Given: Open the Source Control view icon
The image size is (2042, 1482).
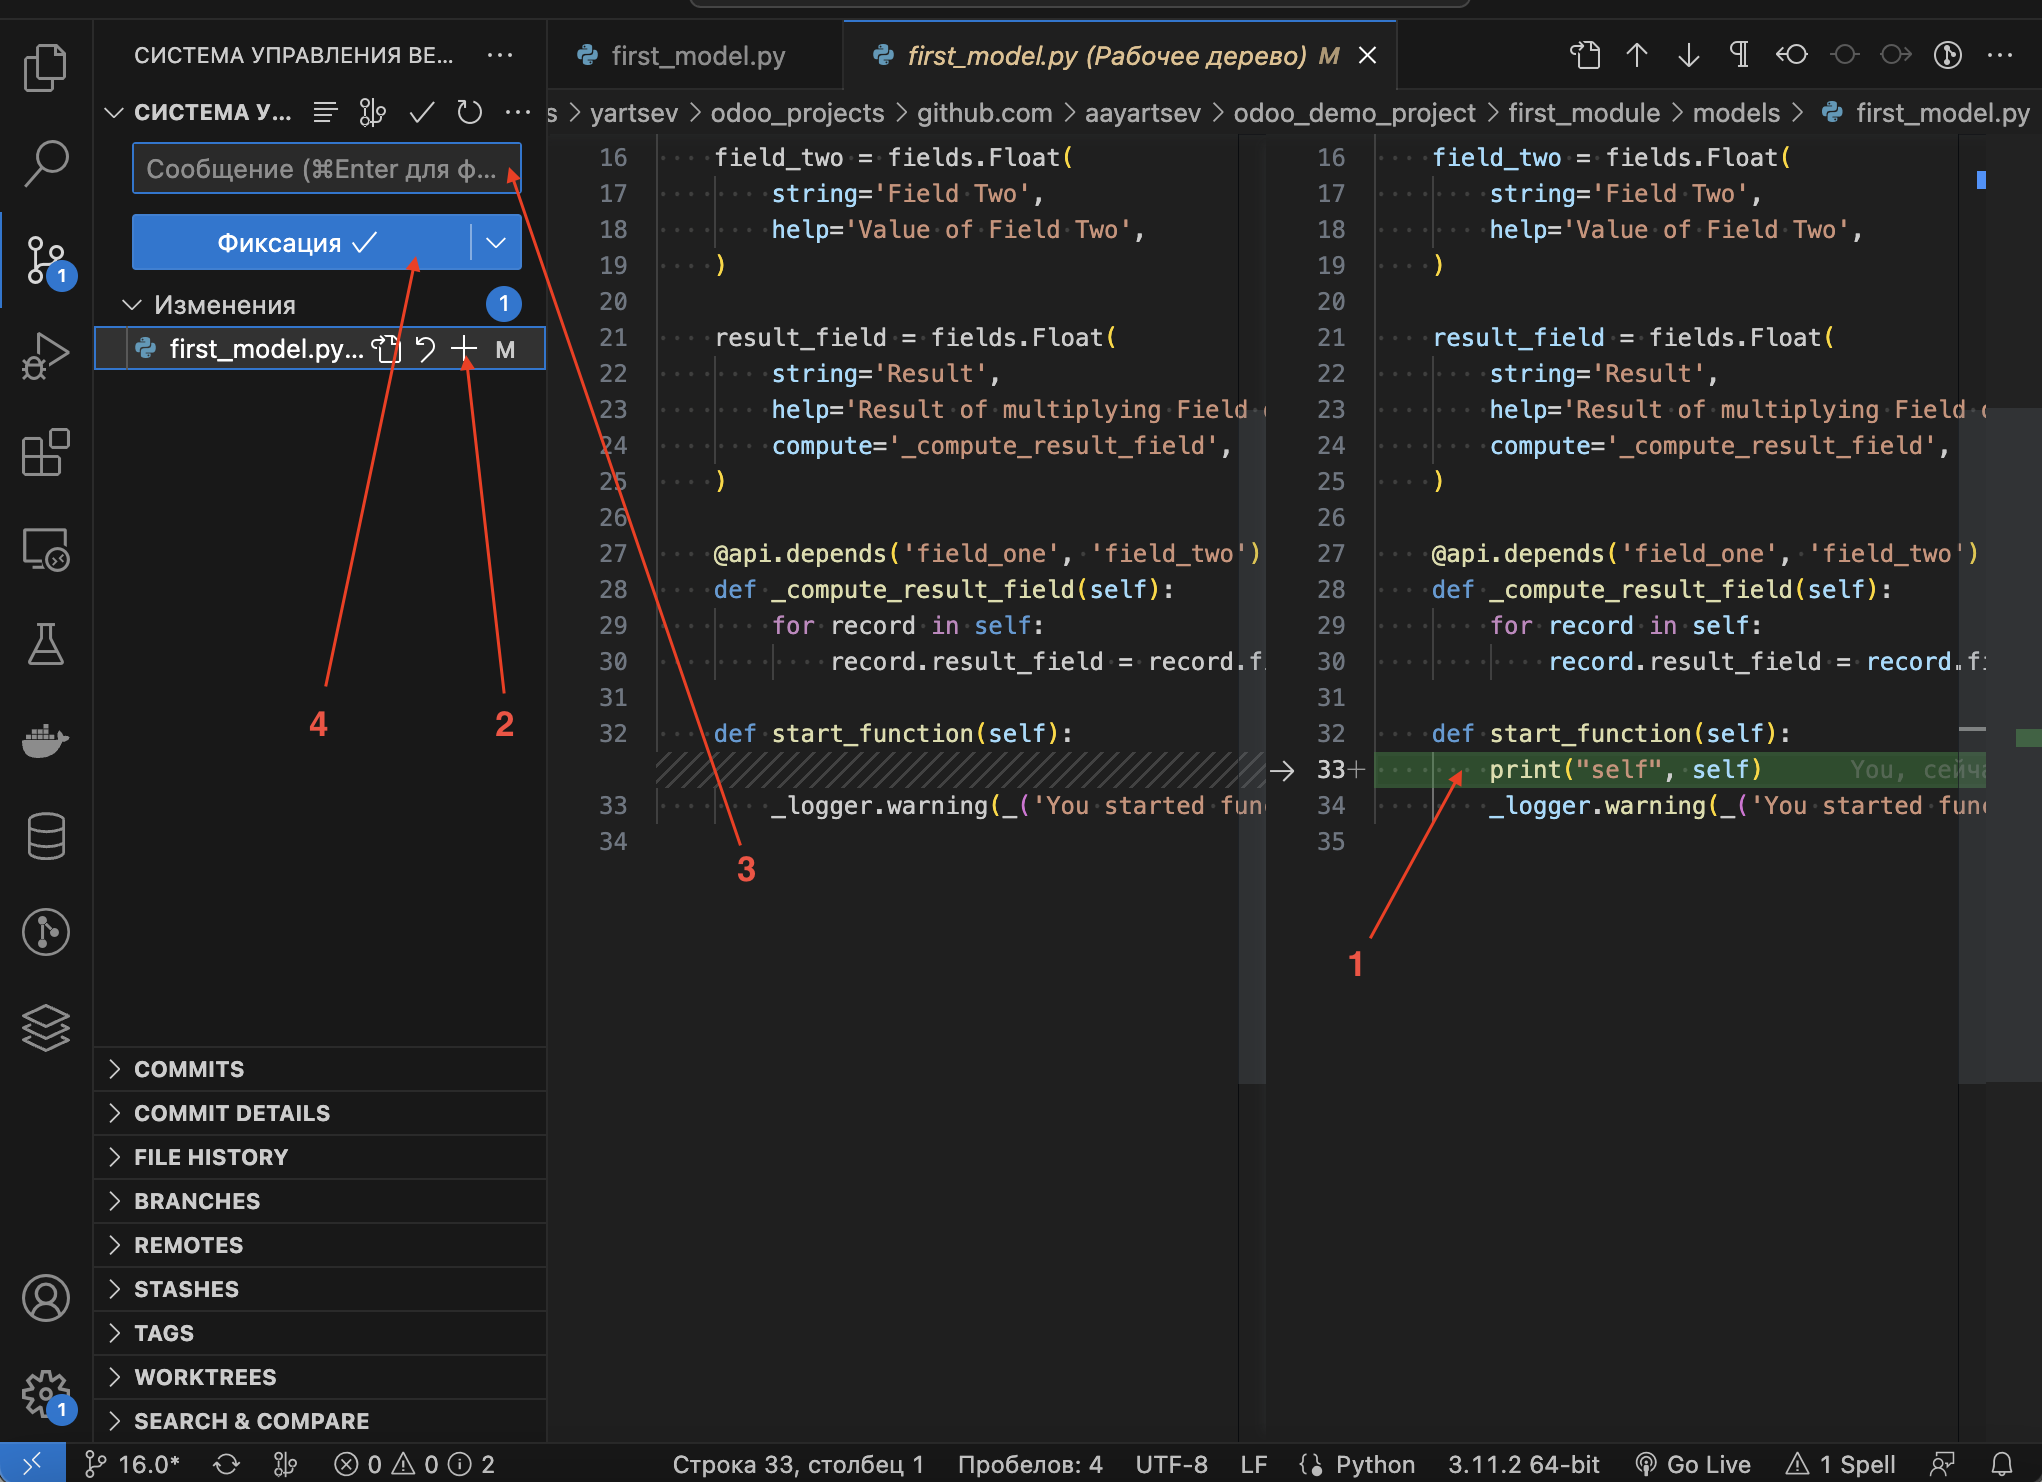Looking at the screenshot, I should pyautogui.click(x=45, y=260).
